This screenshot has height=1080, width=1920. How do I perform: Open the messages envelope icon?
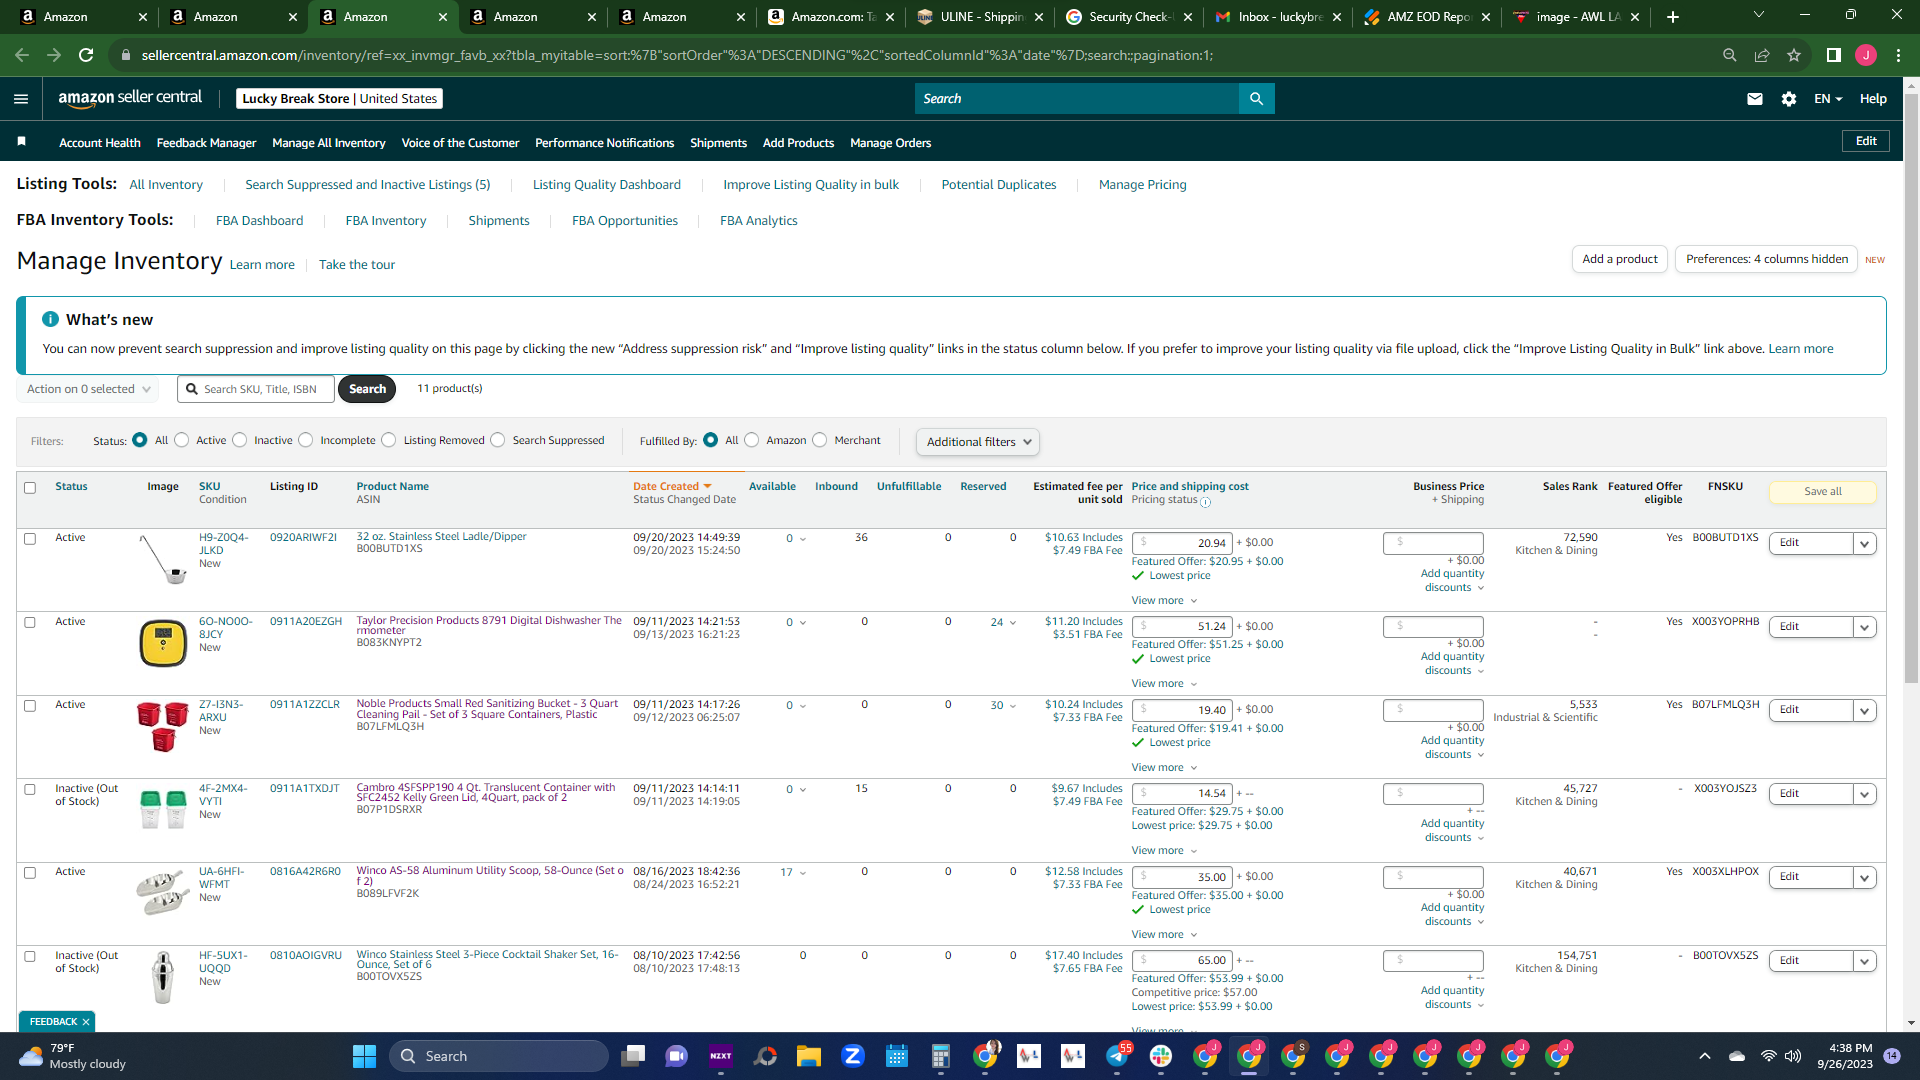(x=1755, y=99)
